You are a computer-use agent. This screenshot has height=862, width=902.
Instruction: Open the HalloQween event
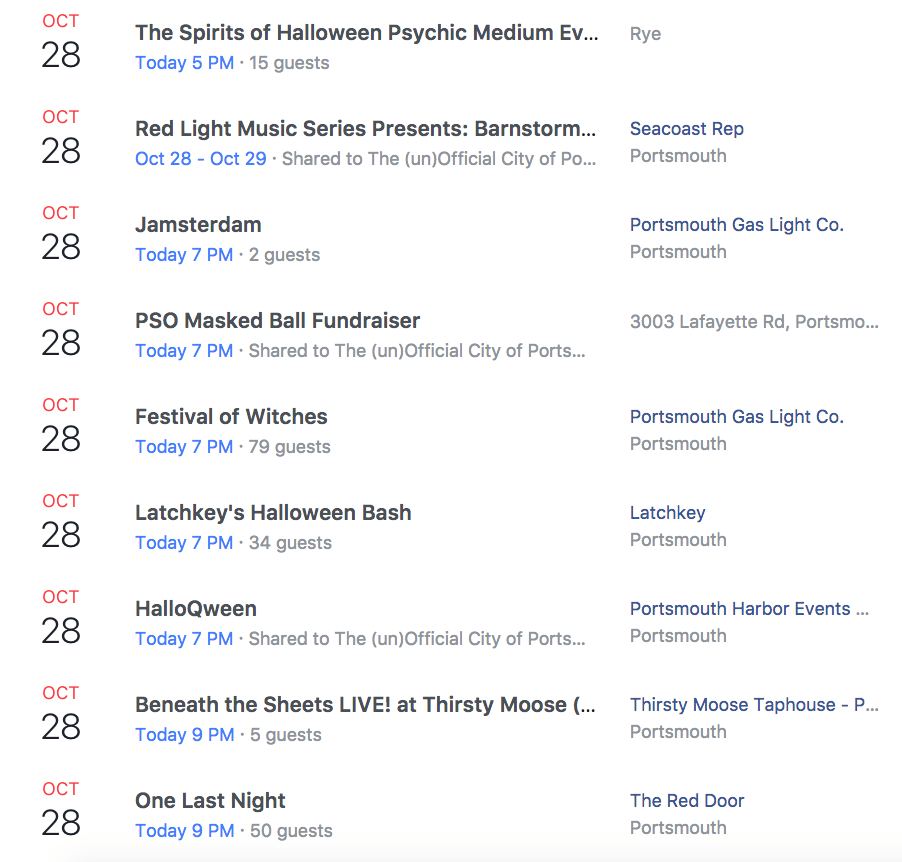point(196,609)
